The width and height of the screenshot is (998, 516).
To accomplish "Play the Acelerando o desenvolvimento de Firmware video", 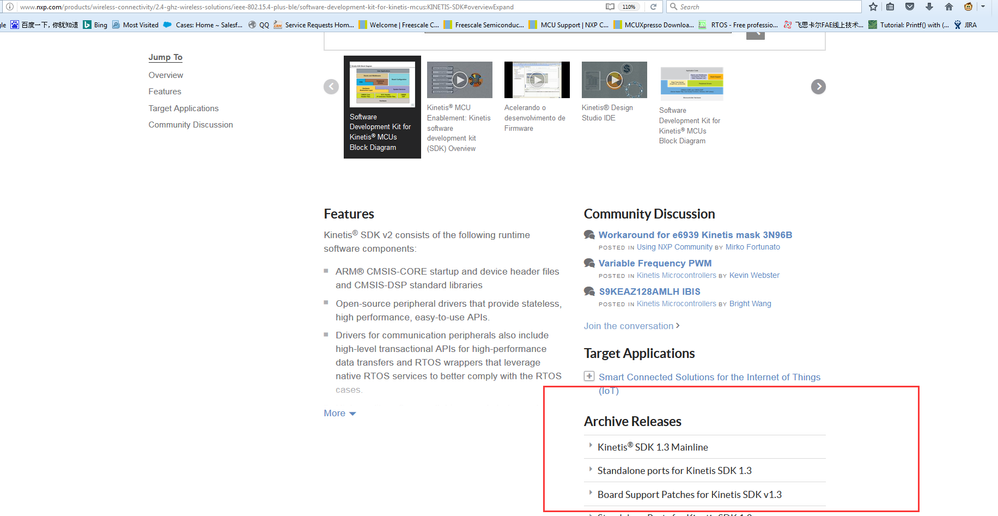I will pyautogui.click(x=537, y=80).
